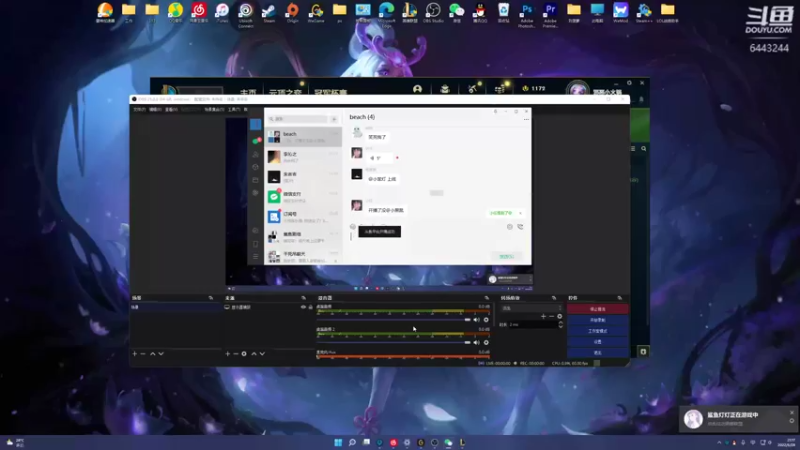Remove the selected OBS source with the minus button
The width and height of the screenshot is (800, 450).
[236, 354]
